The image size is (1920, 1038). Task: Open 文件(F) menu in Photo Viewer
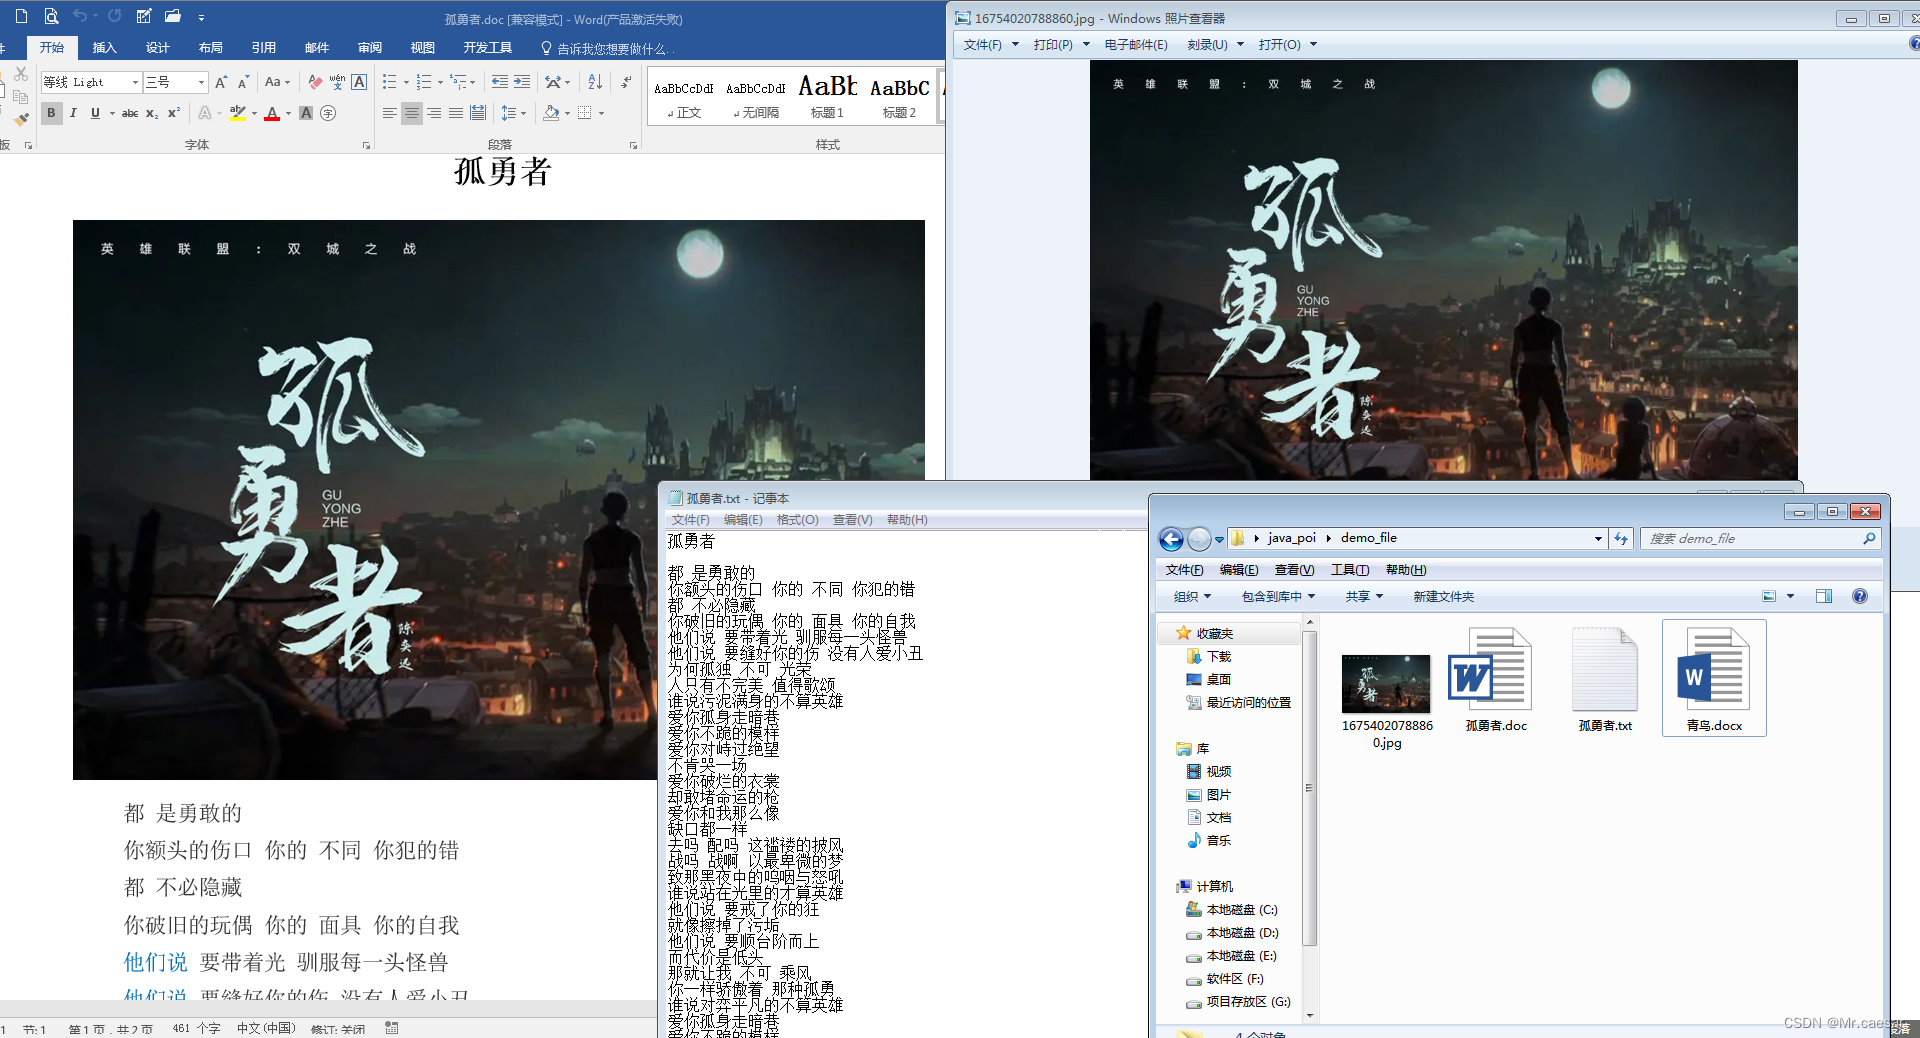[990, 45]
